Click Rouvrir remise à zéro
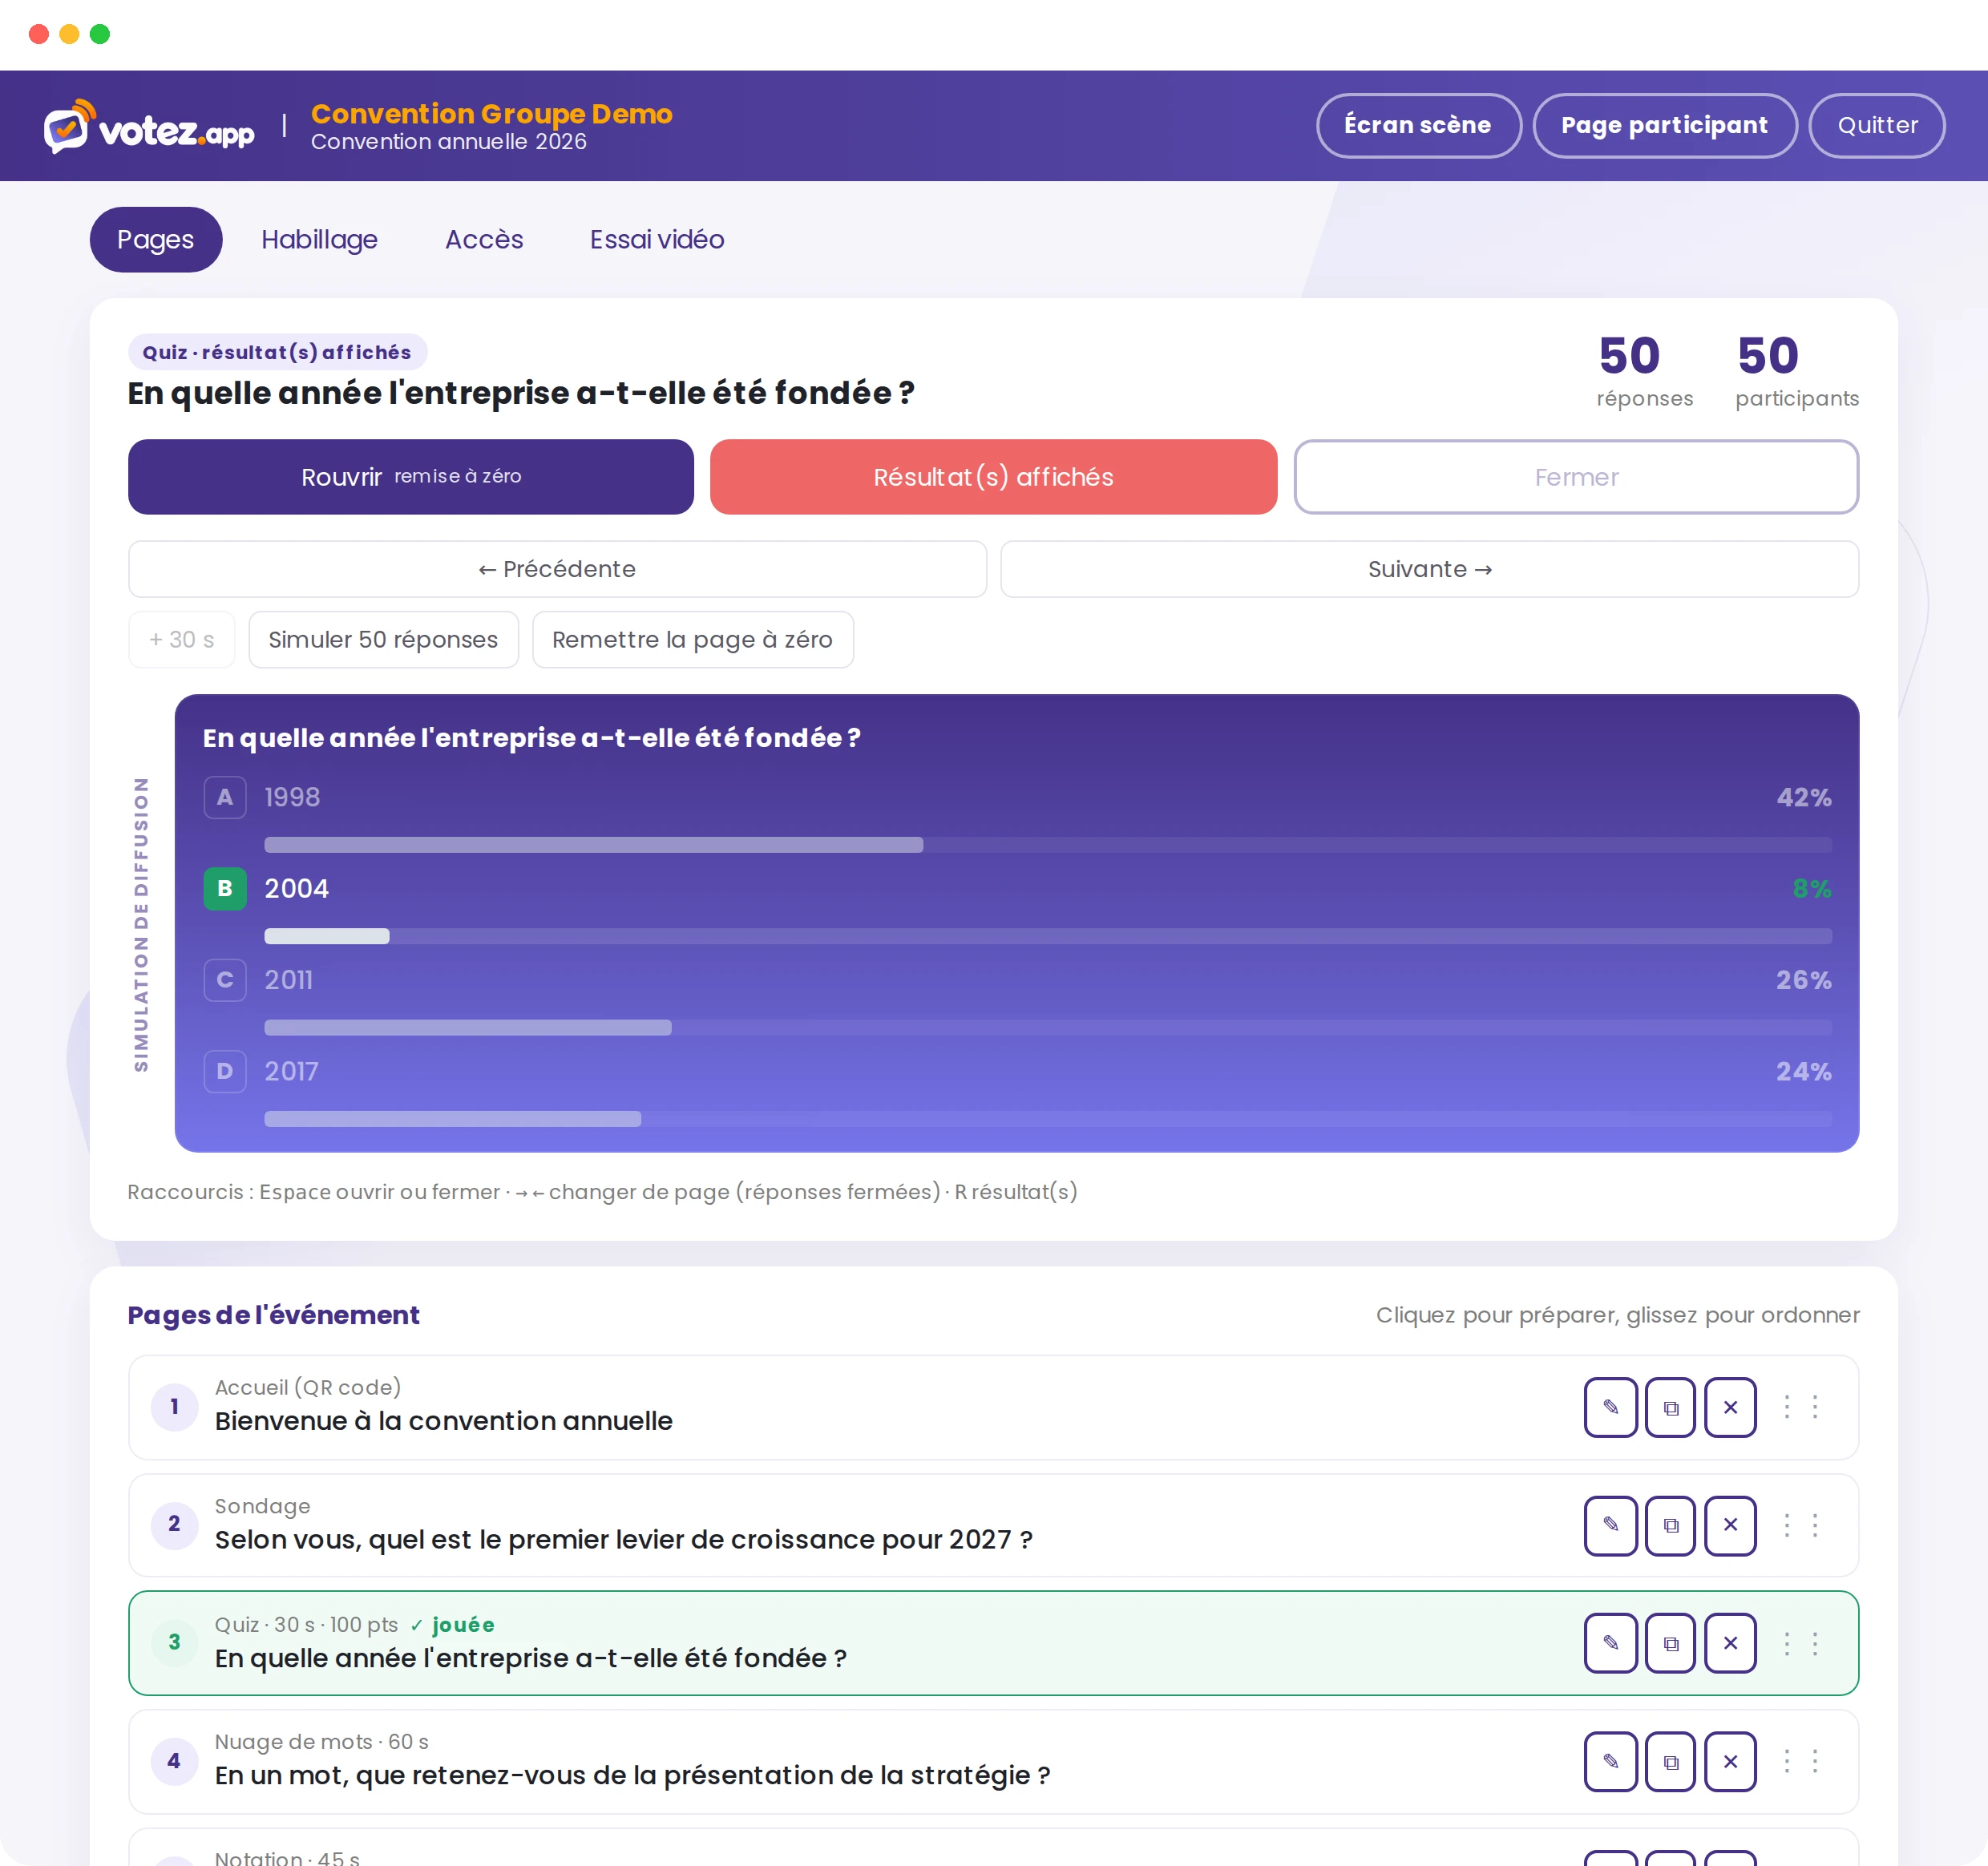This screenshot has width=1988, height=1866. (411, 477)
